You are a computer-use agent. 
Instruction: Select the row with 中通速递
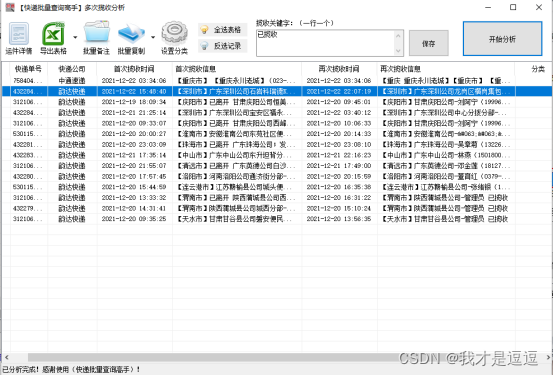click(276, 81)
